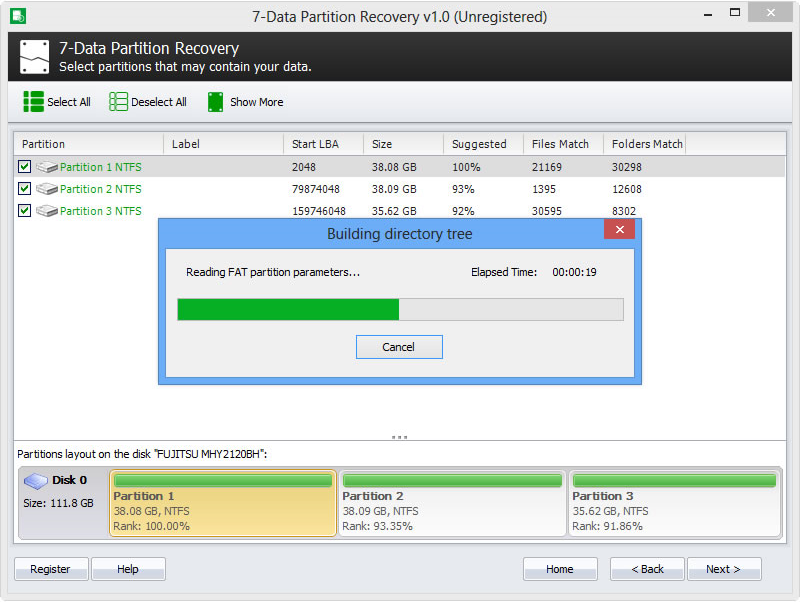Click the Partition 3 NTFS row name
This screenshot has height=602, width=800.
click(101, 211)
